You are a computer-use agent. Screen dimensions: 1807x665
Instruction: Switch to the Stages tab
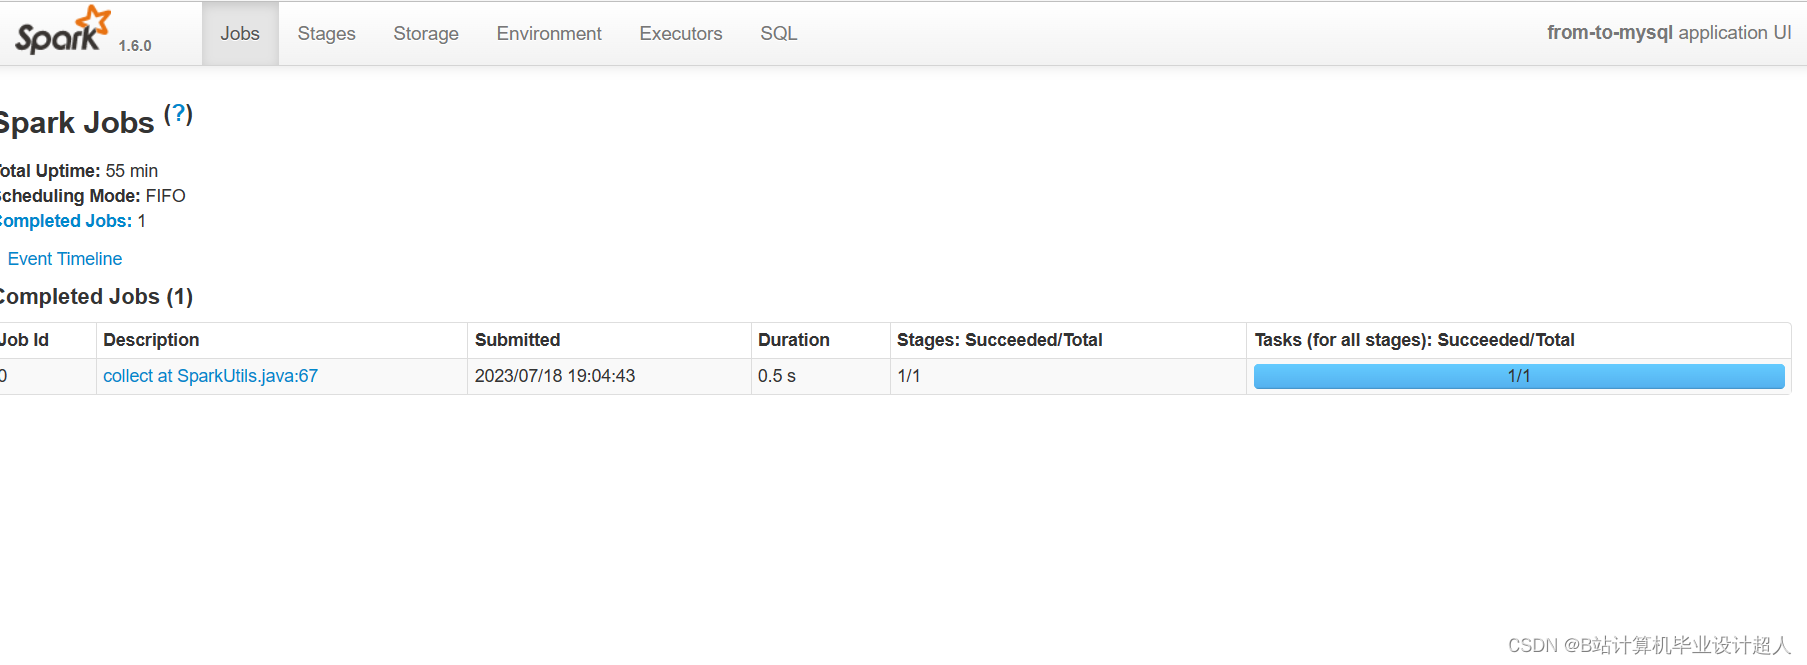tap(326, 33)
